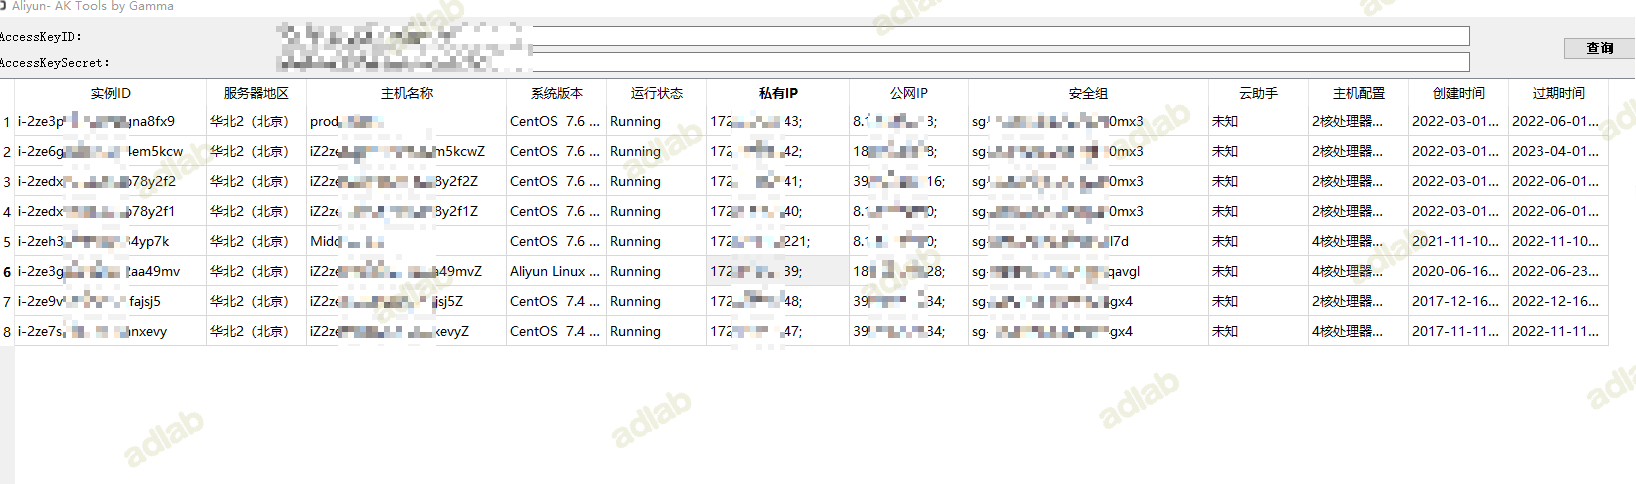The height and width of the screenshot is (484, 1636).
Task: Sort by 私有IP column header
Action: [778, 93]
